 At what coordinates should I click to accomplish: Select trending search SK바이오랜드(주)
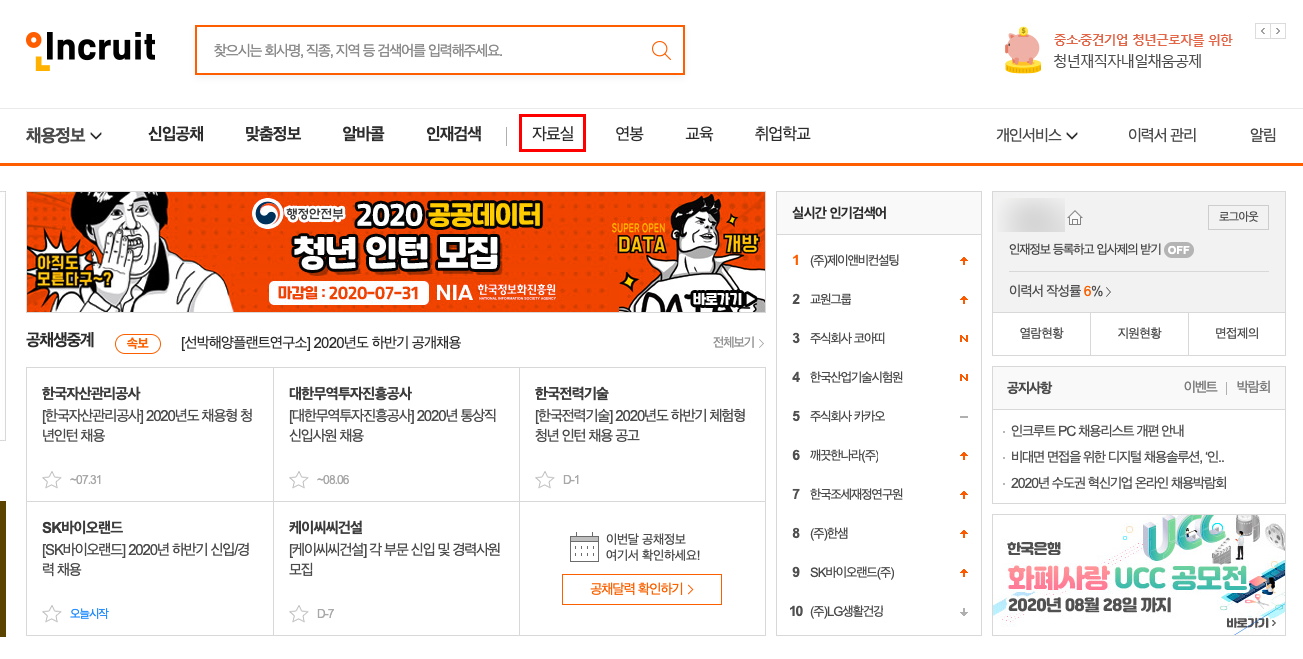pos(852,572)
